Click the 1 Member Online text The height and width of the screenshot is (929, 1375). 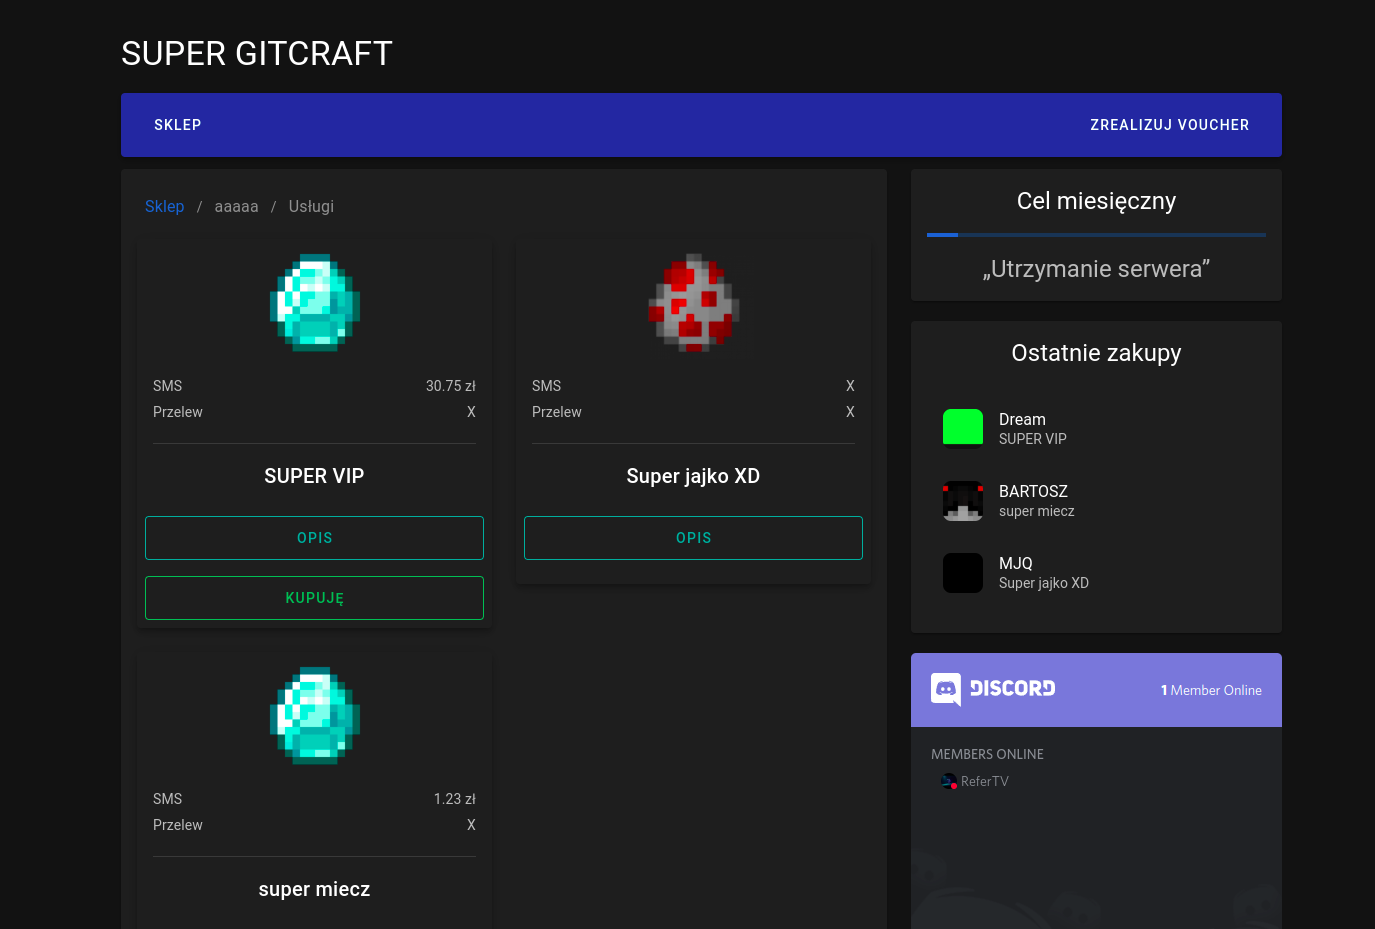[1211, 690]
